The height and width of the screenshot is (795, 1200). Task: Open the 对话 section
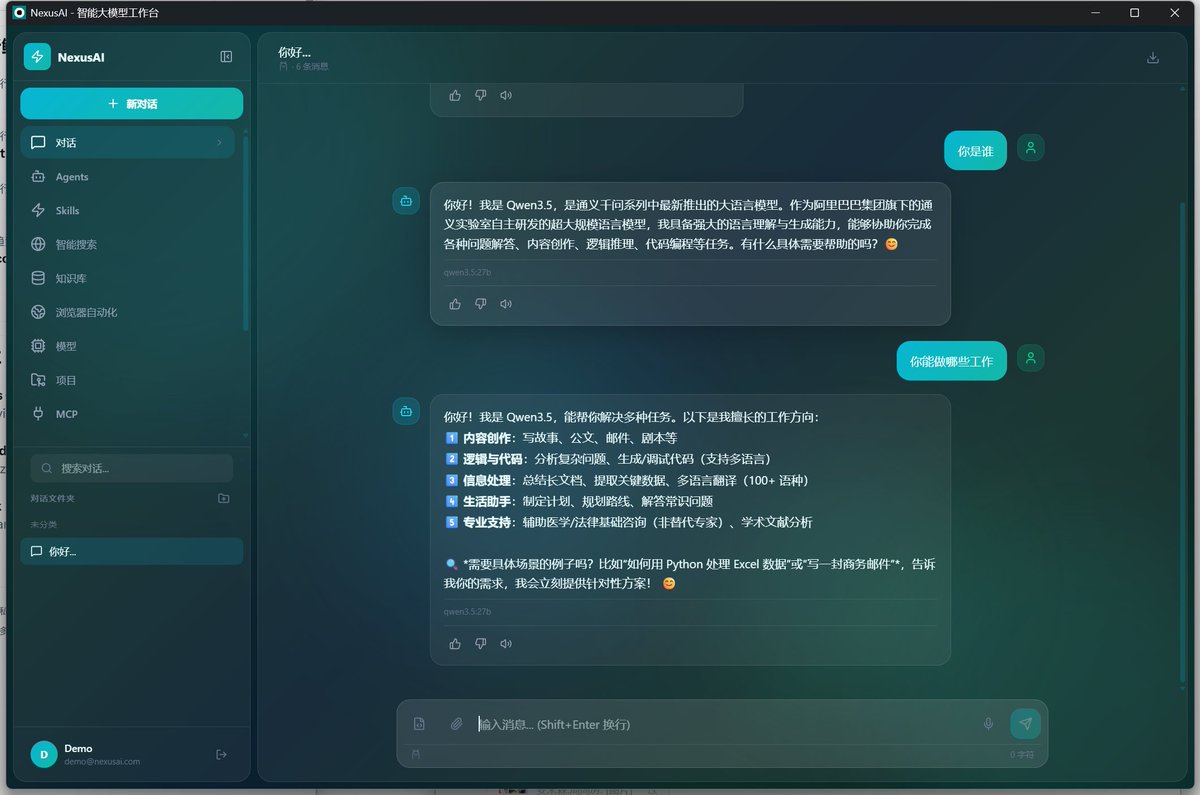(x=127, y=143)
